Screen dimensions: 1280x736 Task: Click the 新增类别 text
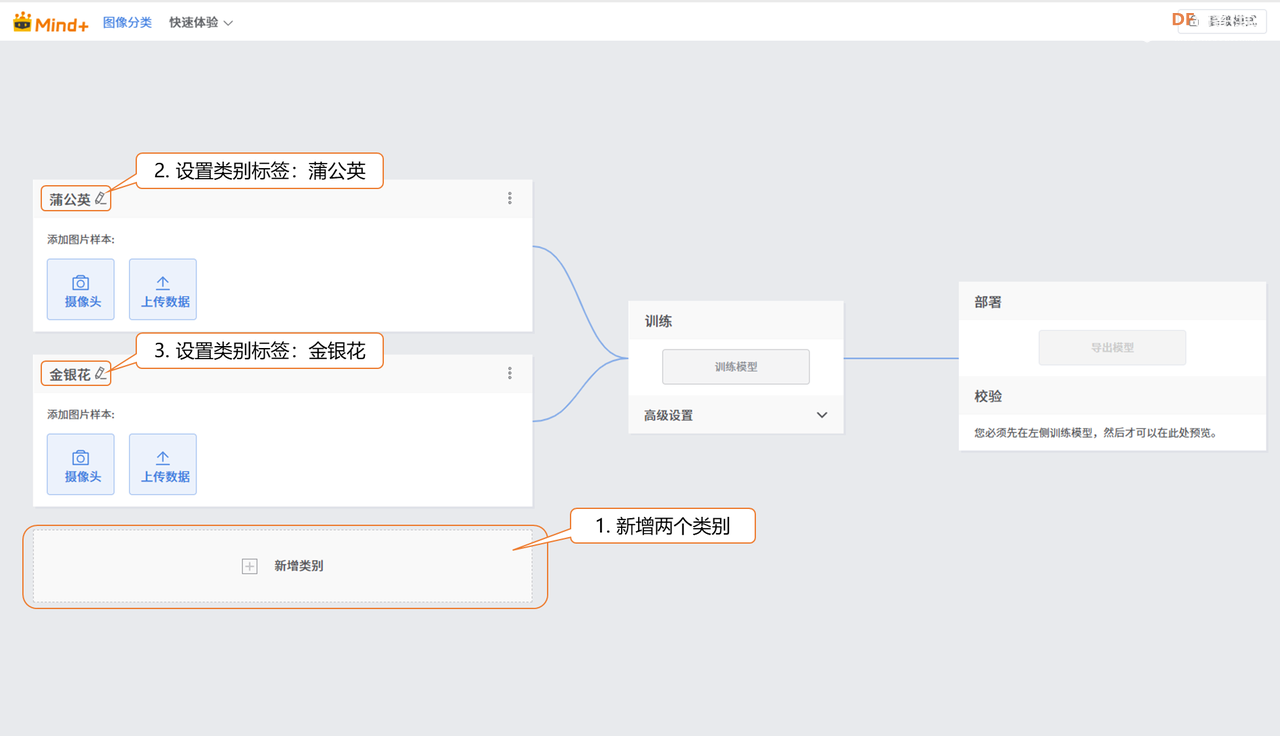tap(299, 566)
